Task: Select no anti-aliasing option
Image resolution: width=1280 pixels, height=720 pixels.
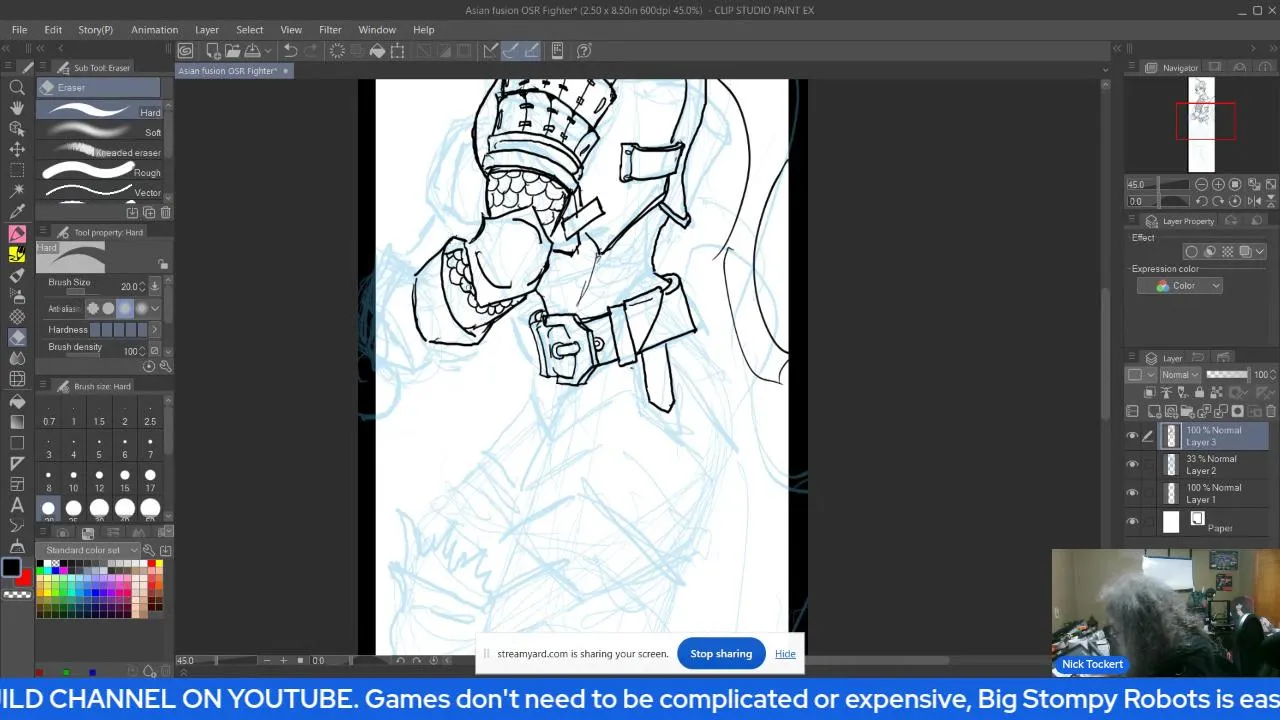Action: [93, 309]
